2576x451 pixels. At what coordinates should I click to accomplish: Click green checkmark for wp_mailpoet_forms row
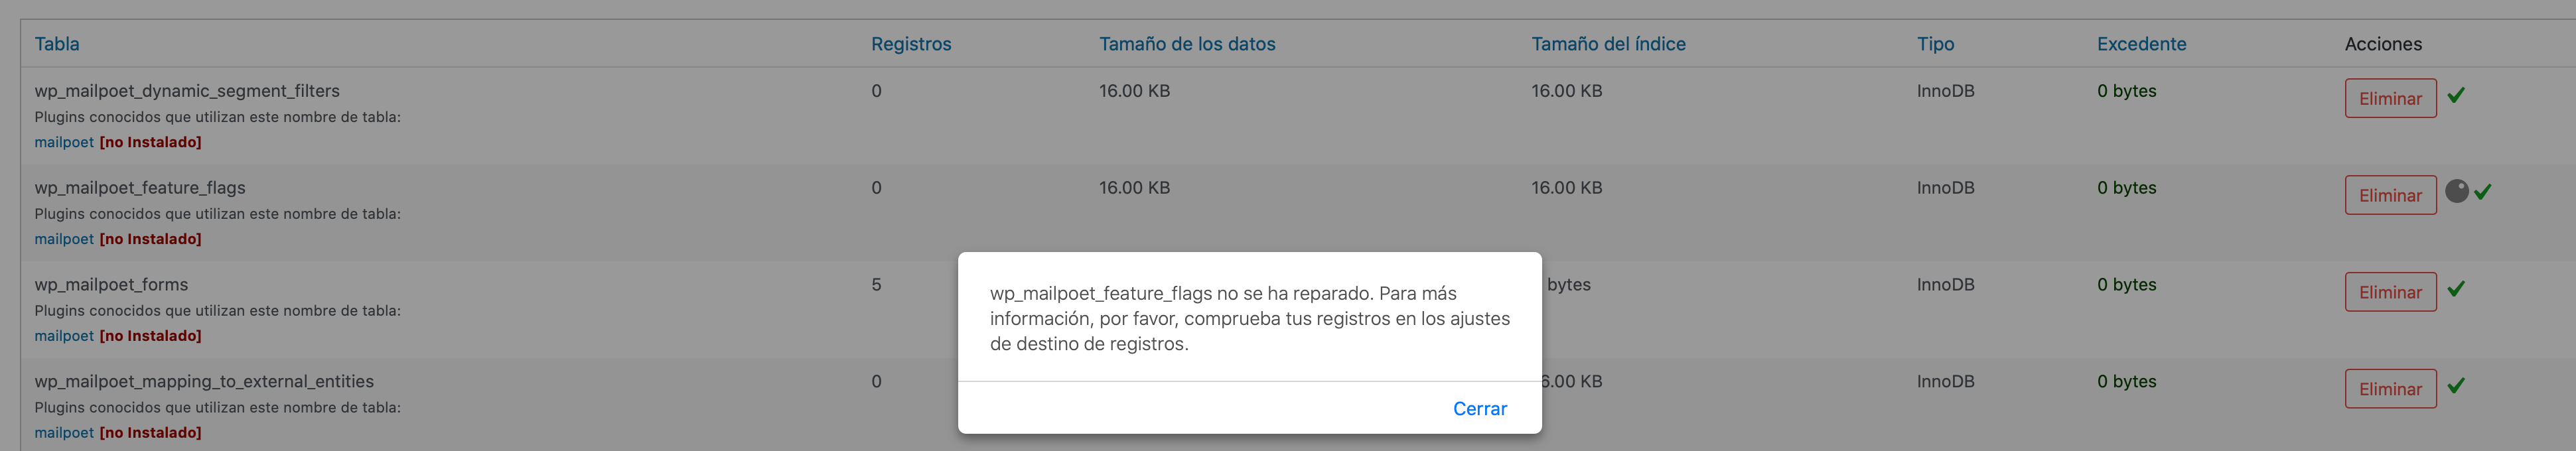coord(2456,289)
